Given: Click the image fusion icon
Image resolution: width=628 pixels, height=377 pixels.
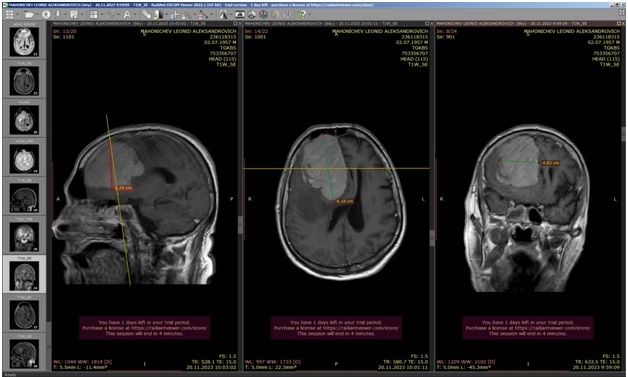Looking at the screenshot, I should [275, 14].
